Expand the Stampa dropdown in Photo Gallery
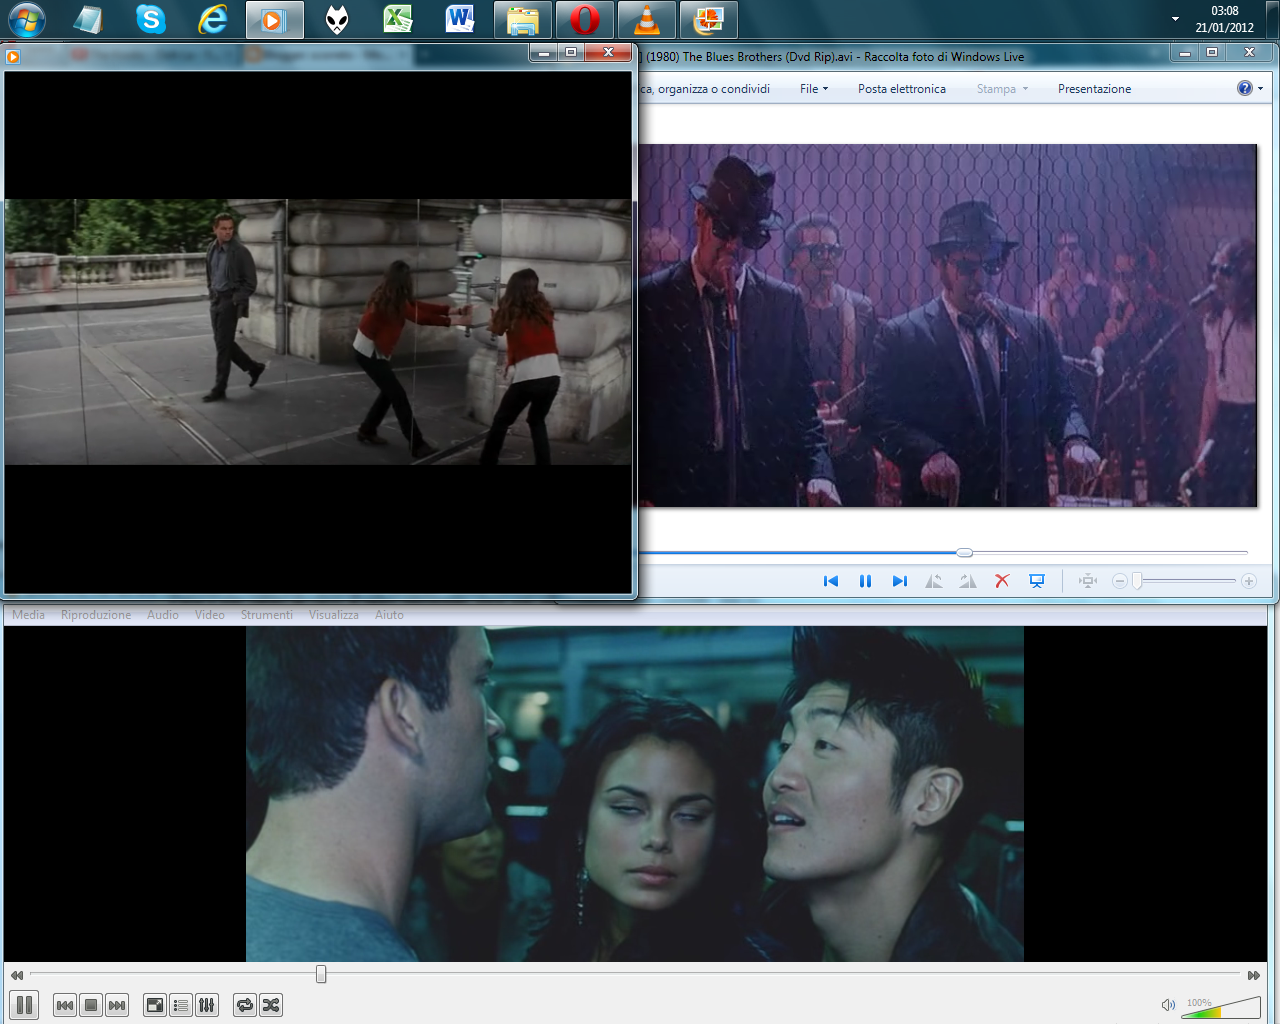The width and height of the screenshot is (1280, 1024). 1003,89
